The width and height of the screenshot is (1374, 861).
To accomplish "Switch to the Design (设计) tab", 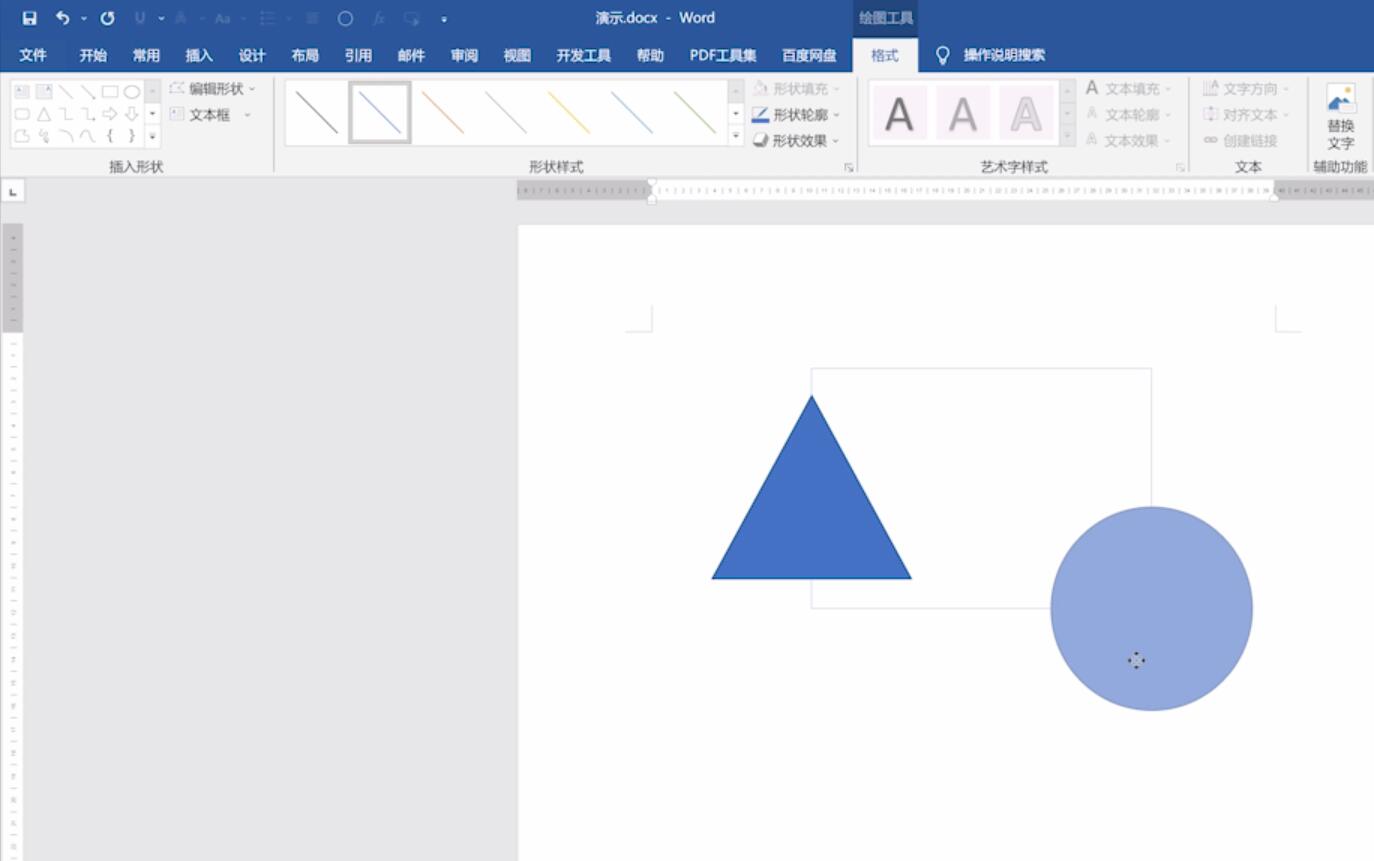I will (x=252, y=56).
